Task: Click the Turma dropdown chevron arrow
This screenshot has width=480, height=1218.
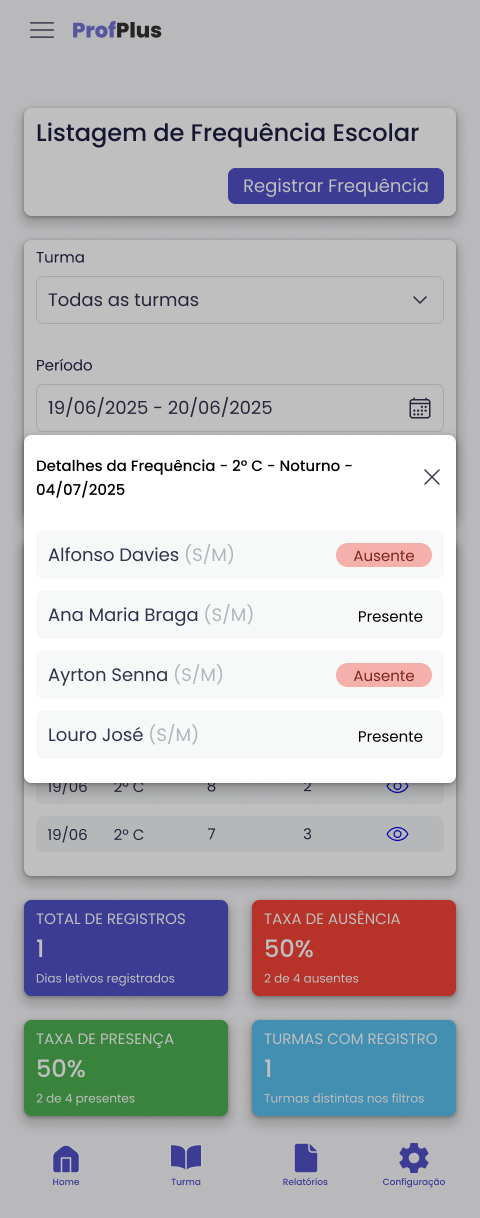Action: point(420,300)
